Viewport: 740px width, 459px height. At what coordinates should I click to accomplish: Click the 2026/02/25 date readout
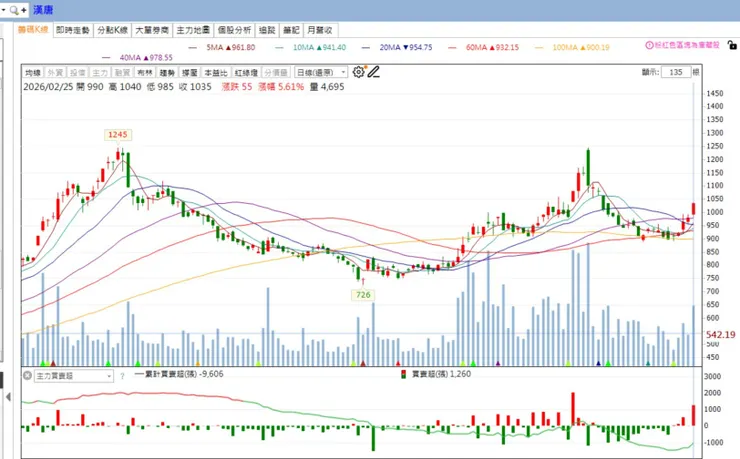47,87
